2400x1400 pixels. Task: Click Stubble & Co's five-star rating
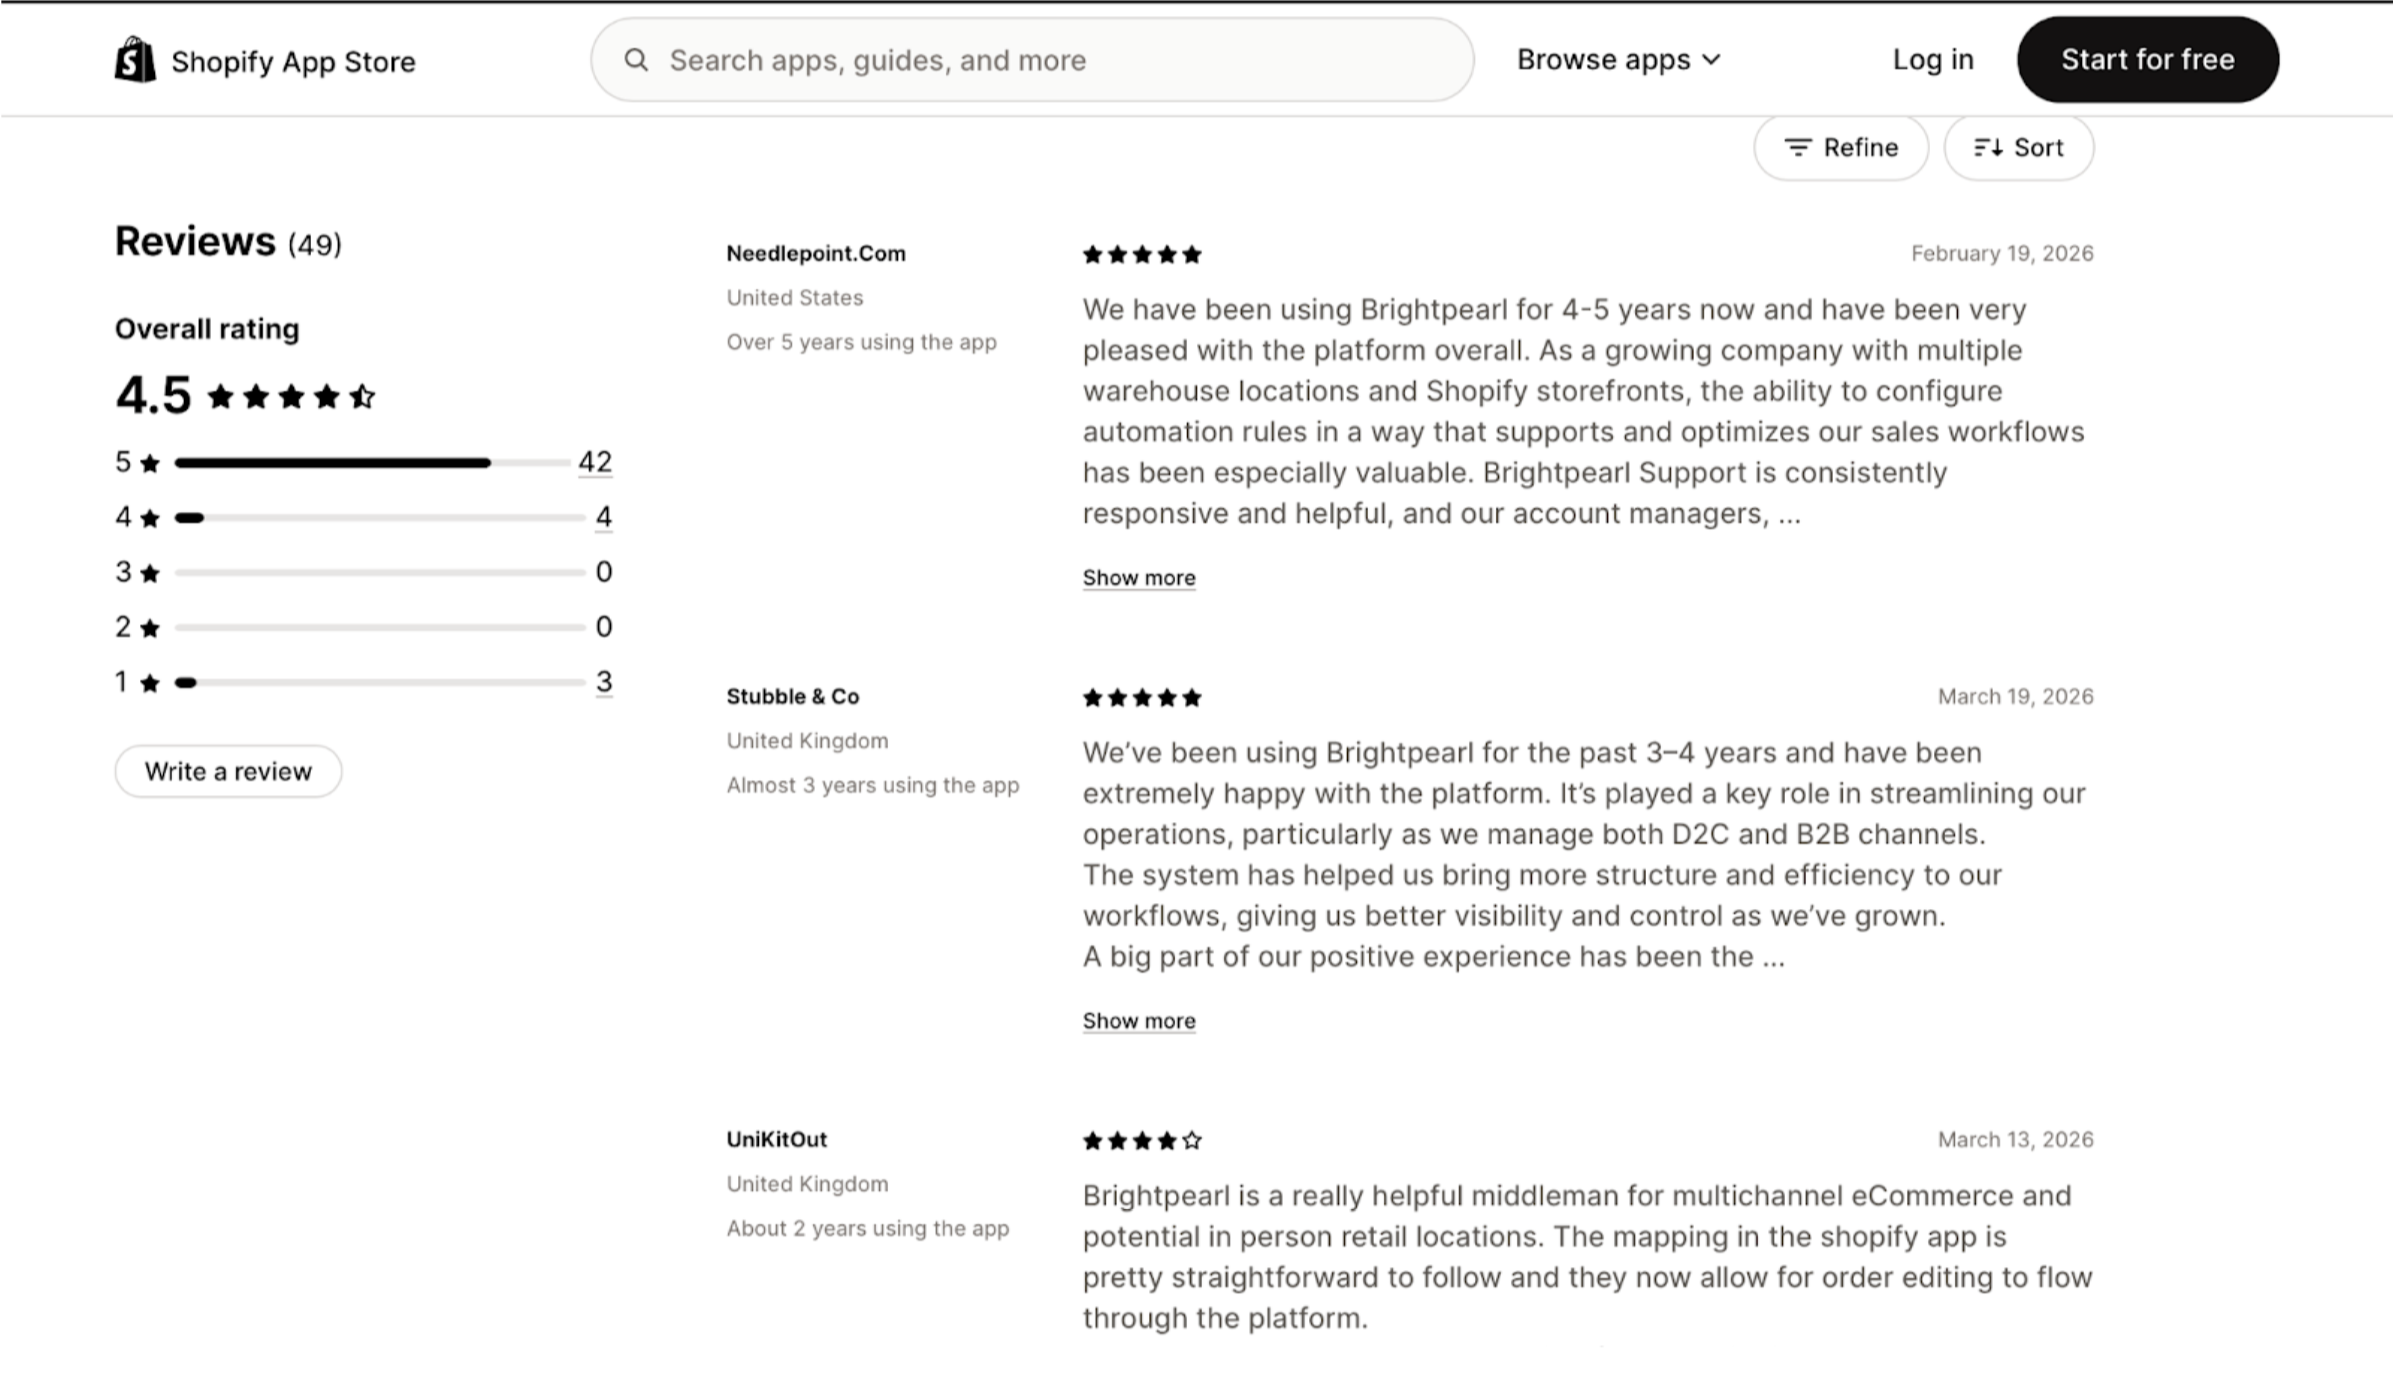coord(1141,698)
